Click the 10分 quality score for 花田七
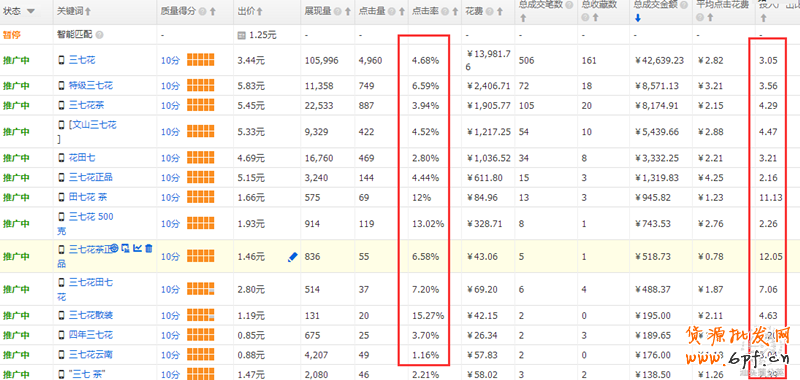Viewport: 800px width, 380px height. click(x=170, y=158)
